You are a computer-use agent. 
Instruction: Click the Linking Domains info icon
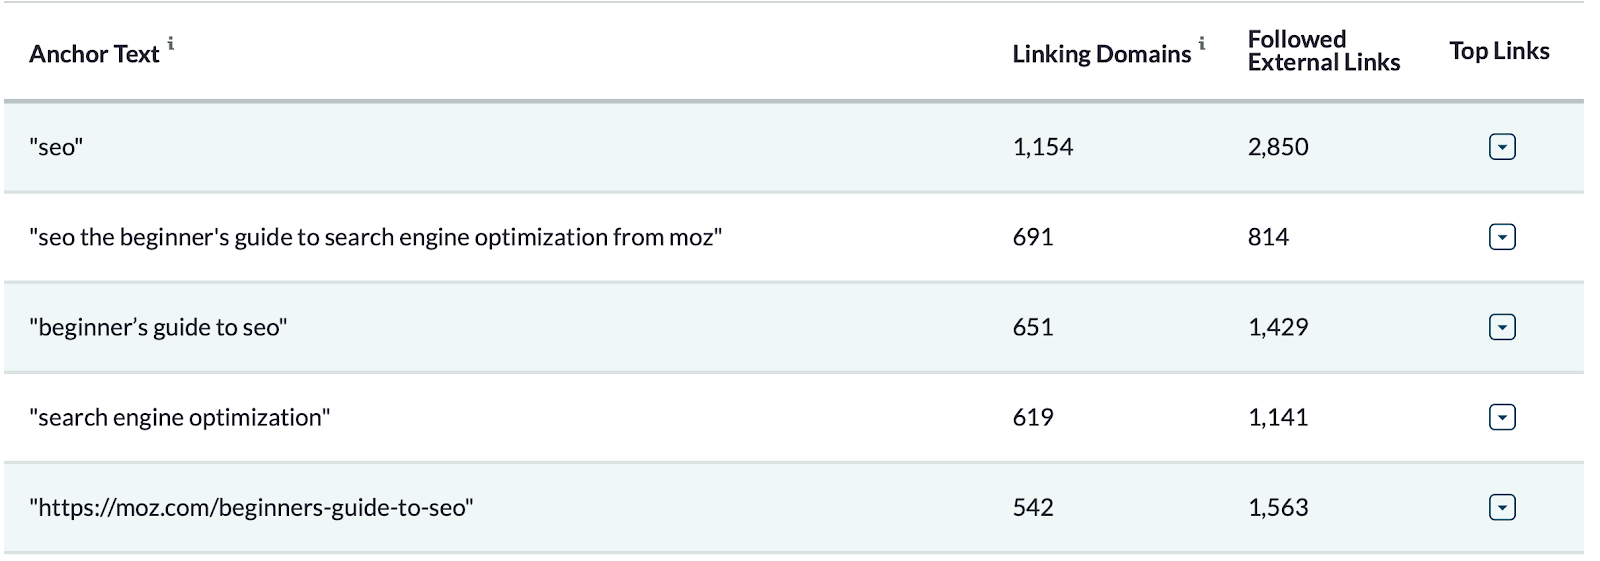coord(1202,43)
